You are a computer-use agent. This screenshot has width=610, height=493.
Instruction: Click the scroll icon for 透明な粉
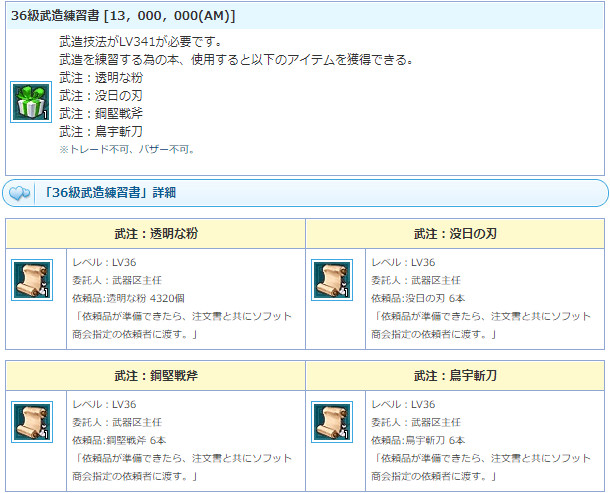pos(32,280)
